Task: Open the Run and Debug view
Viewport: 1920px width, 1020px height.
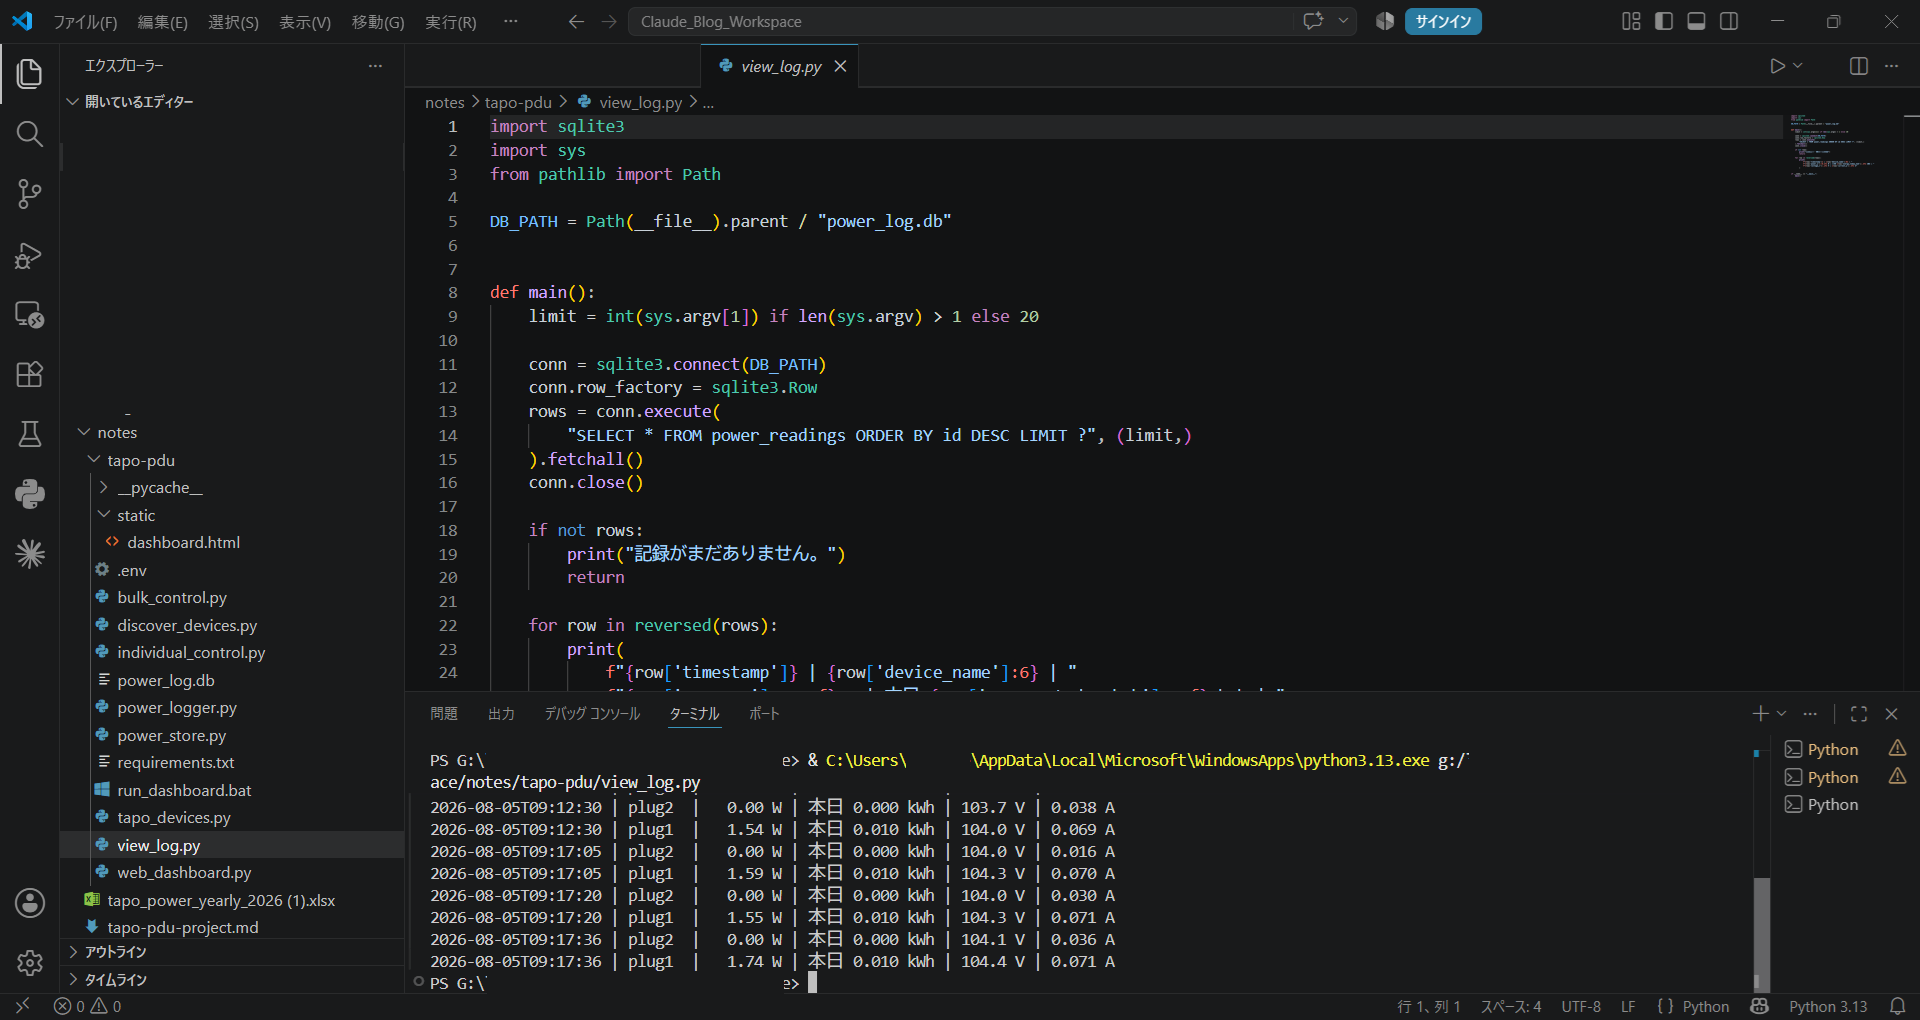Action: (x=30, y=255)
